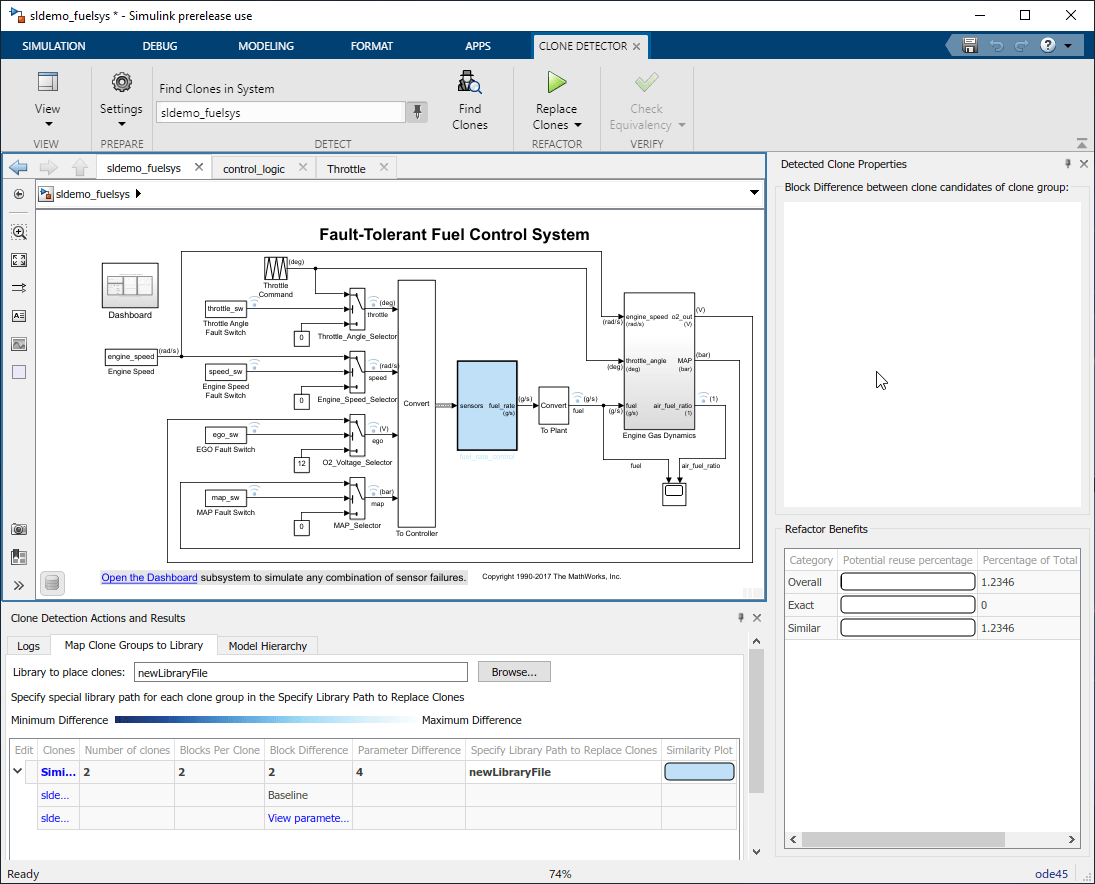Click the Library to place clones field
Screen dimensions: 1095x884
300,672
